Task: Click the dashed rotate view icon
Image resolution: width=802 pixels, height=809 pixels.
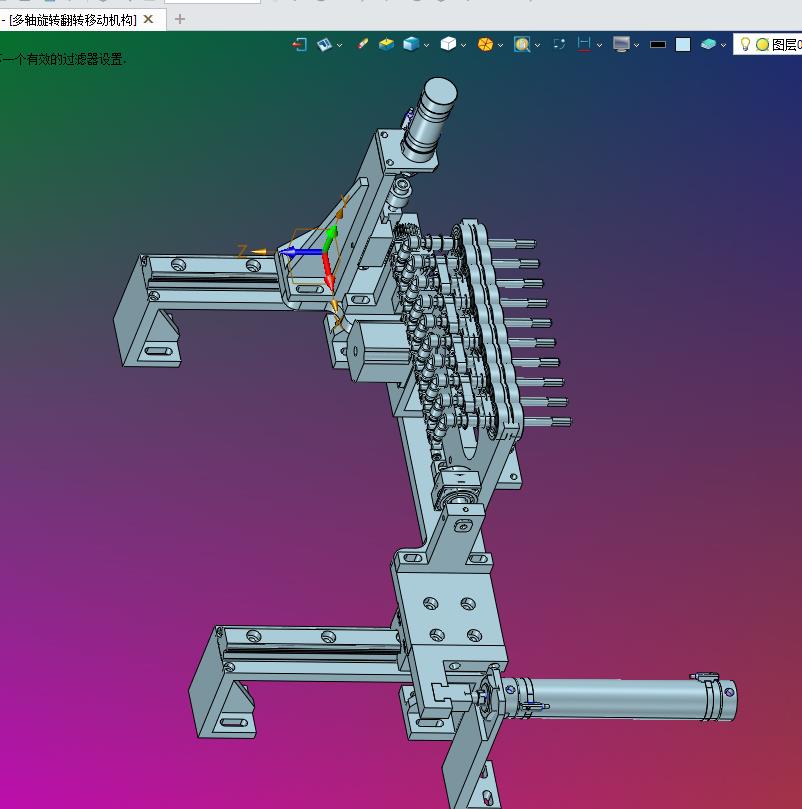Action: (559, 44)
